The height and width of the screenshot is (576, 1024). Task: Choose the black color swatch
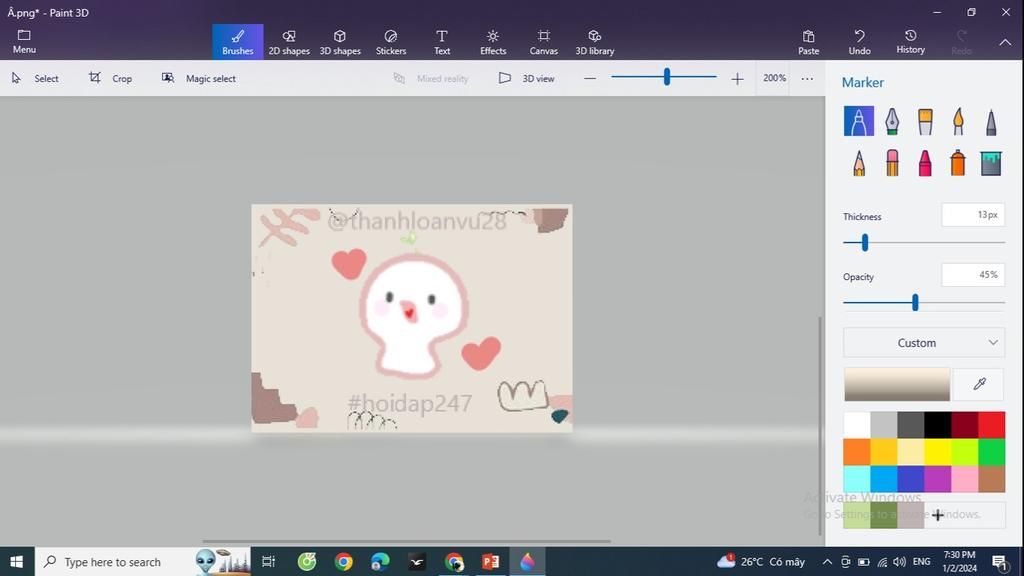tap(937, 425)
